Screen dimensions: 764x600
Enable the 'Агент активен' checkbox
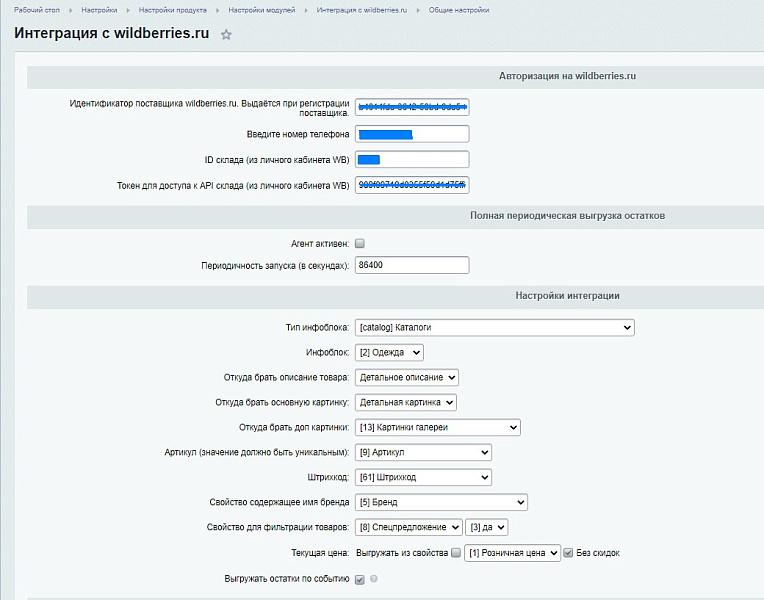tap(360, 243)
